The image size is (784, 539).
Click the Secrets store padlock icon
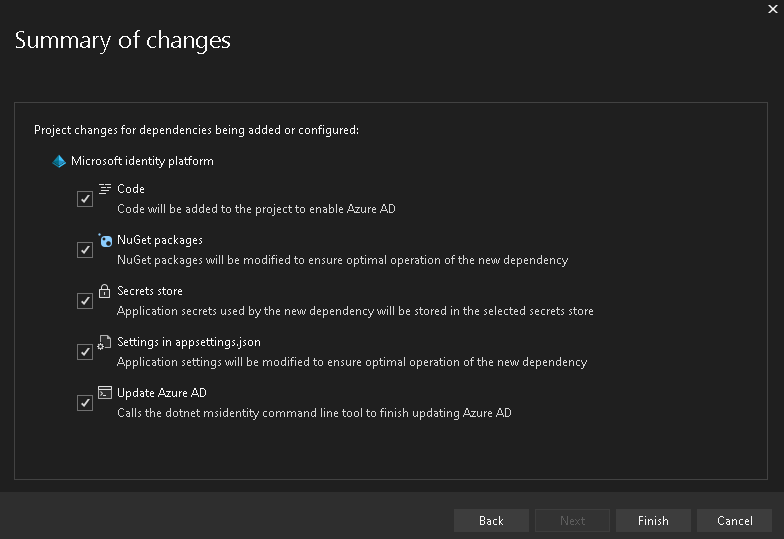(104, 291)
